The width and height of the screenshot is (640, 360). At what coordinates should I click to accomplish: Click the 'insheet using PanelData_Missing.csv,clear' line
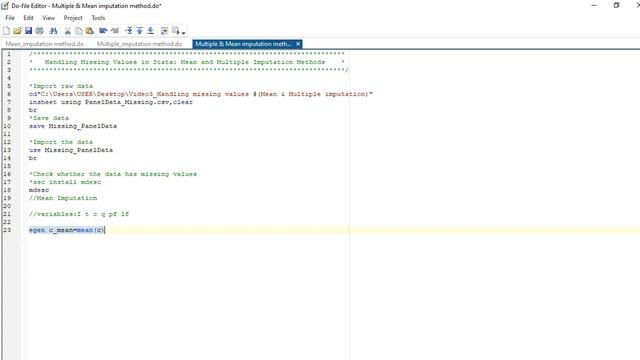[x=111, y=102]
